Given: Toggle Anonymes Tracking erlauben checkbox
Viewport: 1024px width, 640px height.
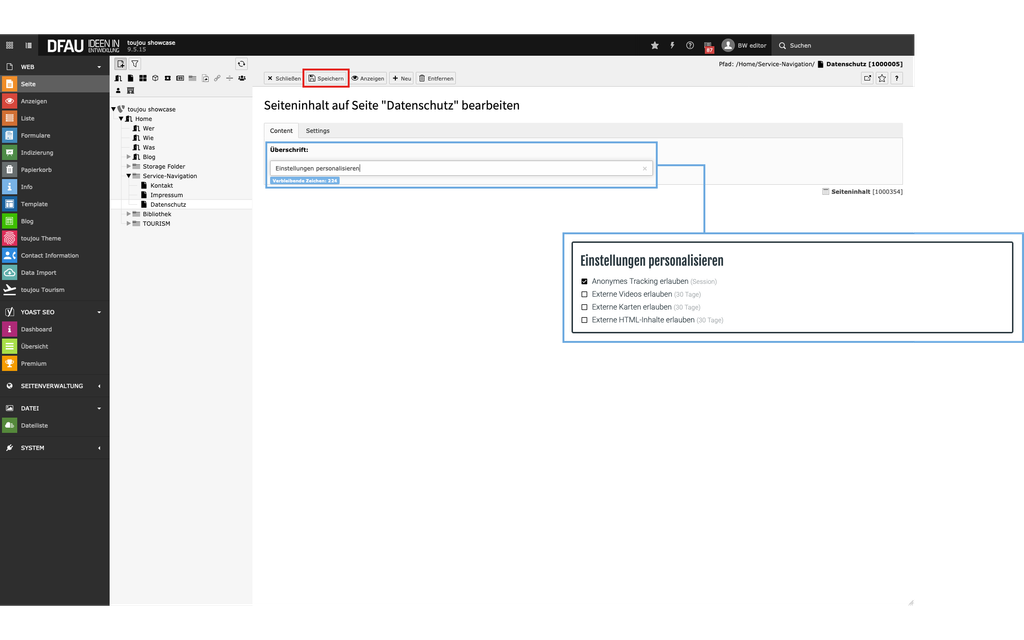Looking at the screenshot, I should [585, 281].
